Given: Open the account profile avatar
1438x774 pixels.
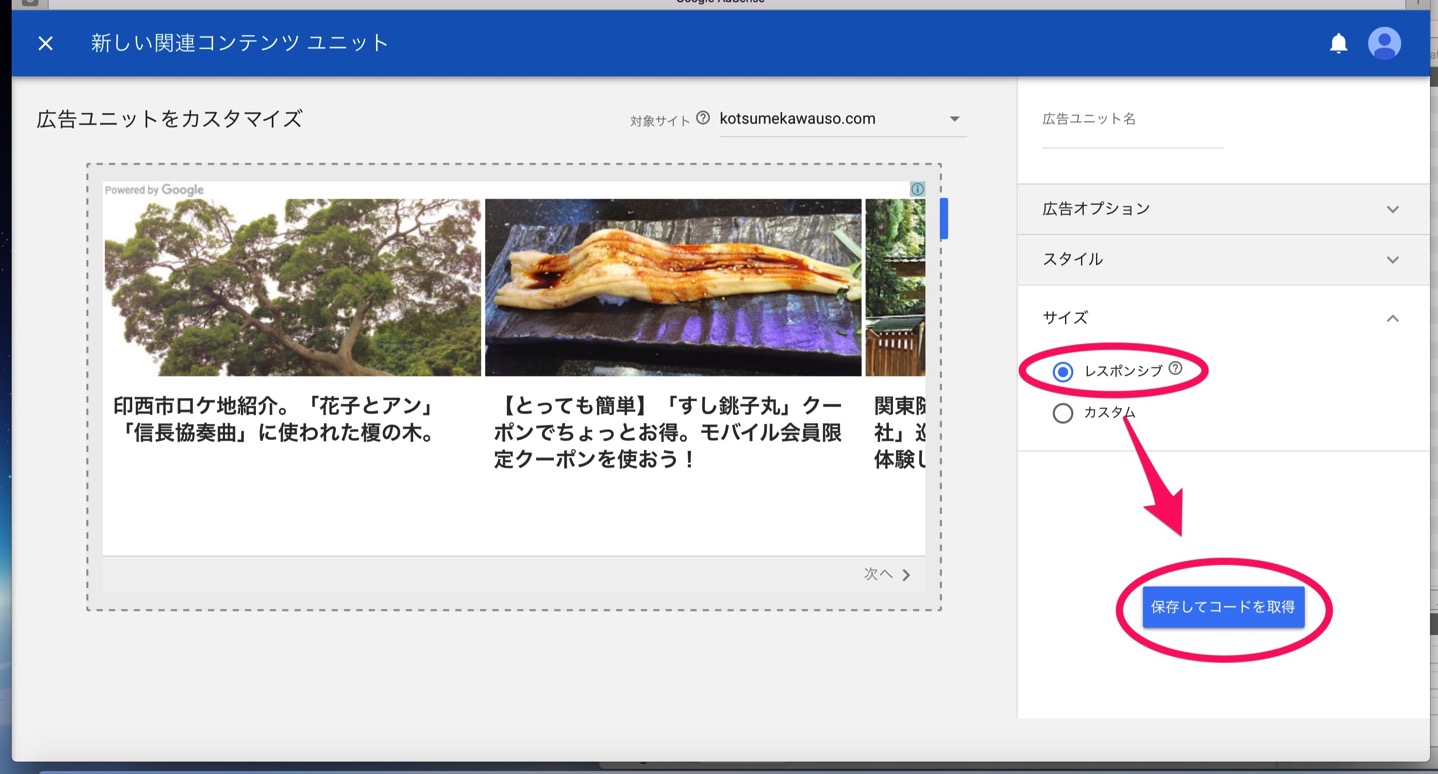Looking at the screenshot, I should [1384, 43].
